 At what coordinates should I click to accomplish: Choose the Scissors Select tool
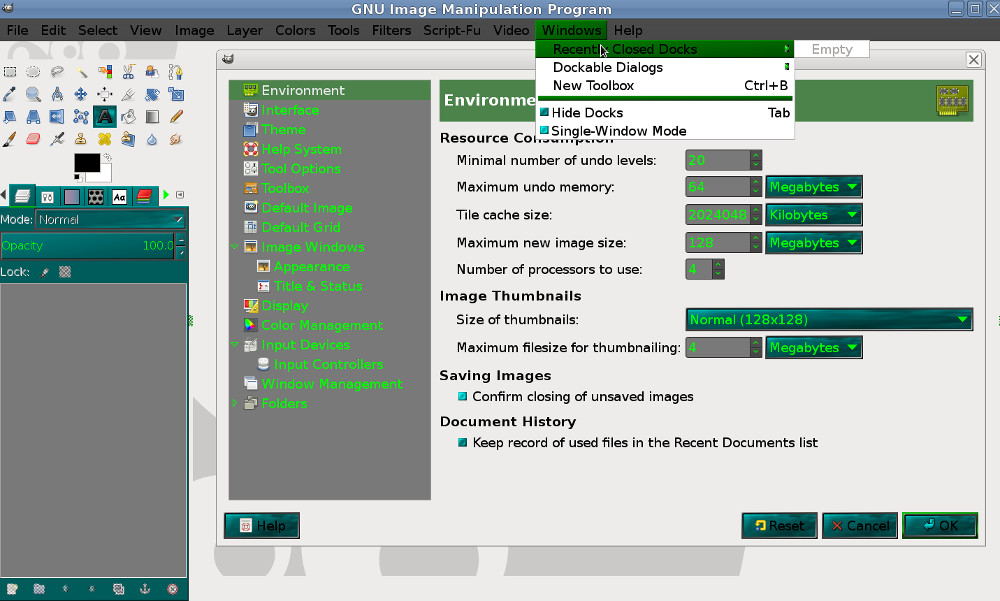[128, 71]
